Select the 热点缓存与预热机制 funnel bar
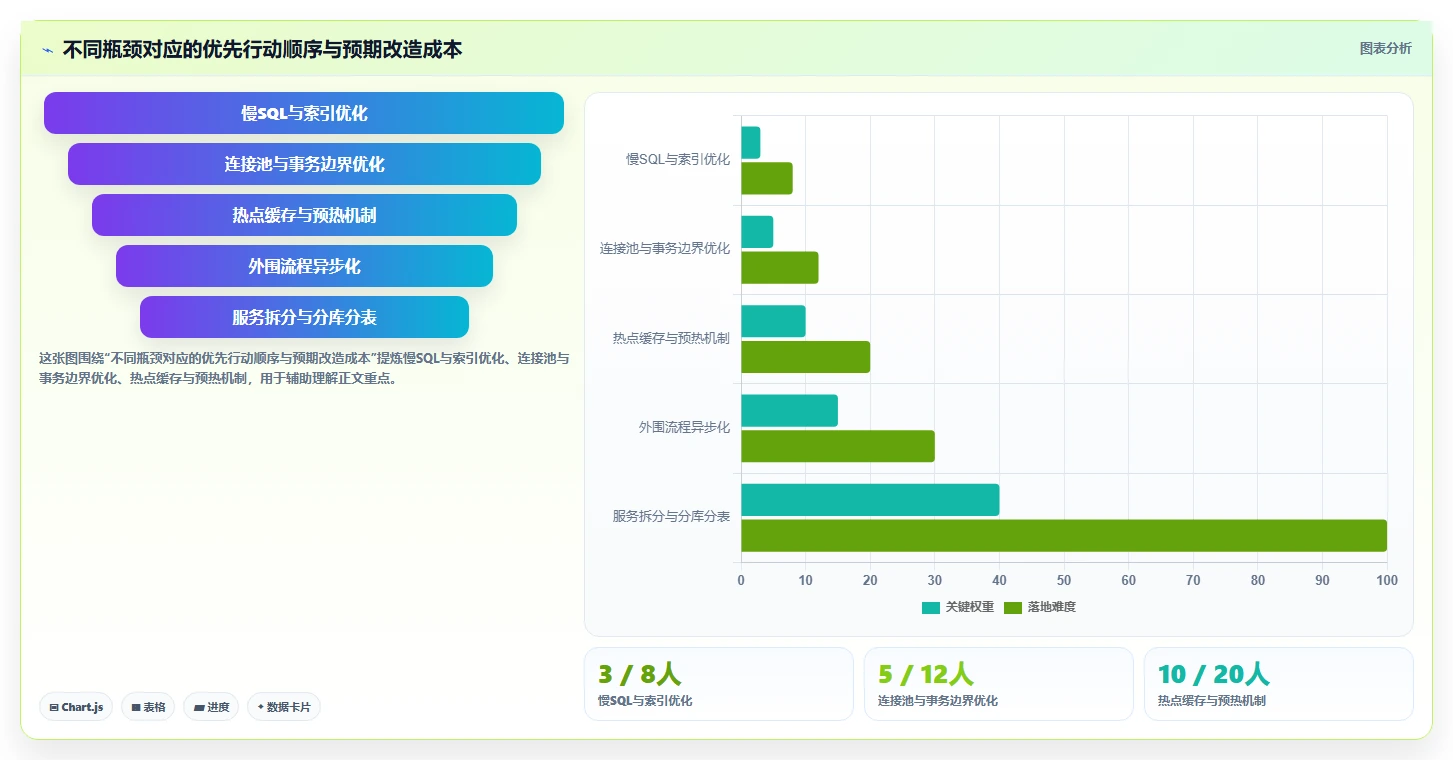 coord(304,215)
